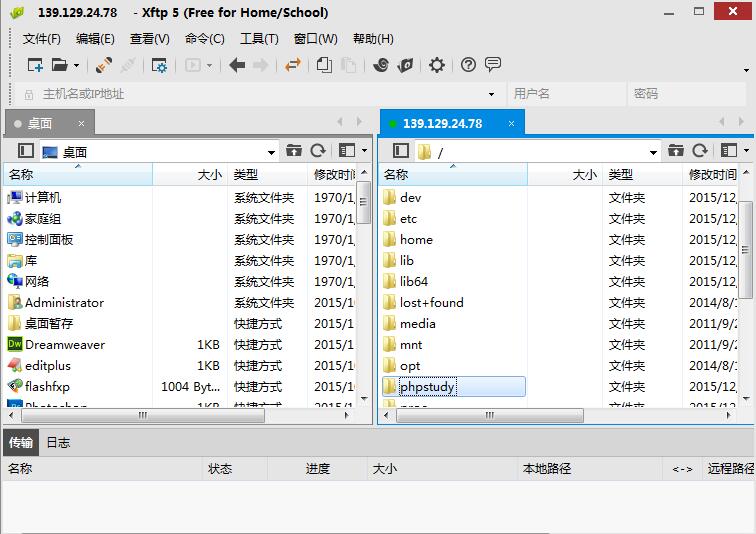Click the New Session toolbar icon
756x534 pixels.
[35, 65]
